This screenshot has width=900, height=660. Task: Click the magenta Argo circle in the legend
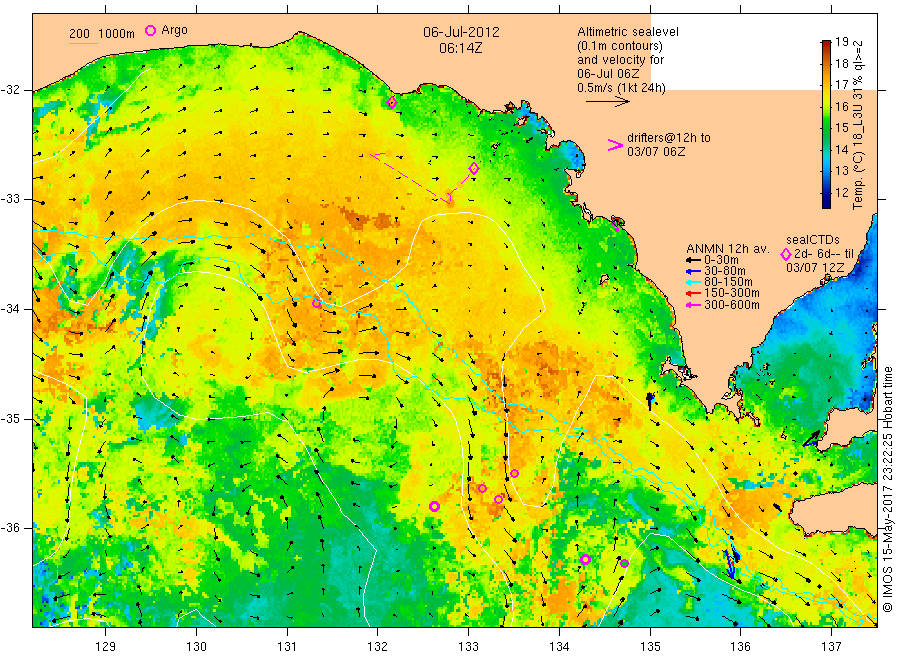pos(150,30)
